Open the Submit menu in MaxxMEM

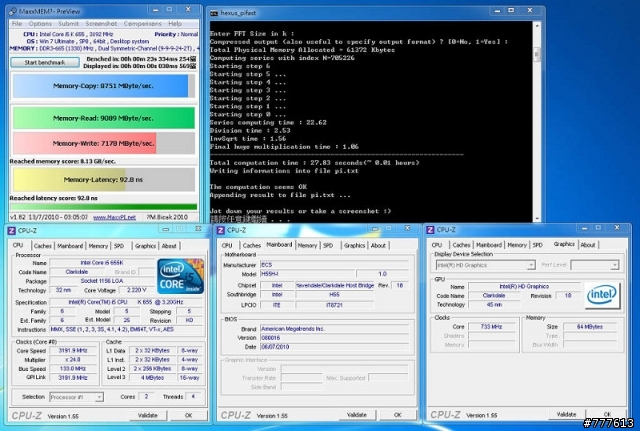[x=68, y=24]
